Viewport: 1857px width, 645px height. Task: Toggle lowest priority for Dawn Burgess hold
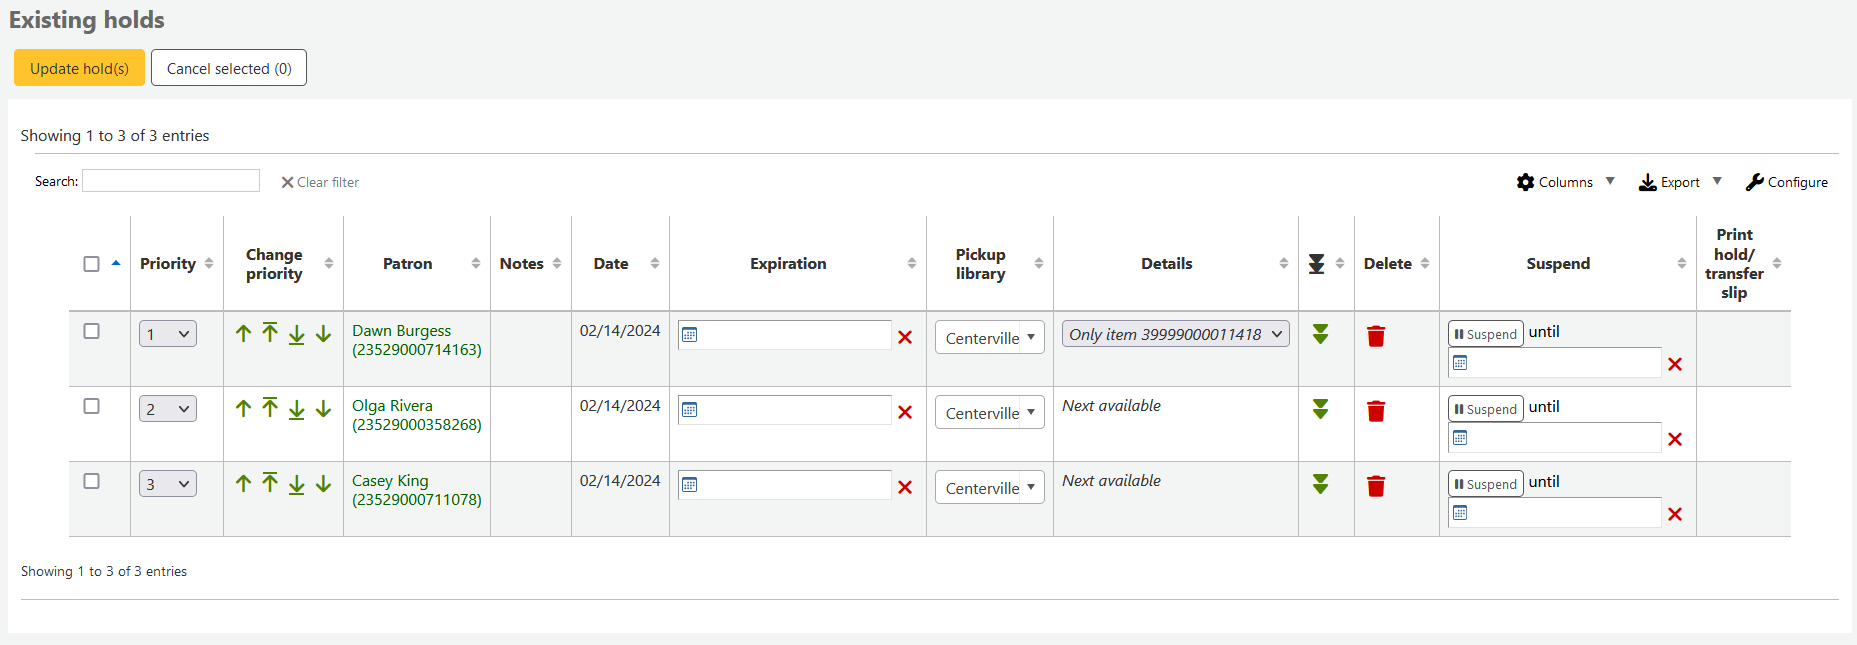[x=1320, y=335]
